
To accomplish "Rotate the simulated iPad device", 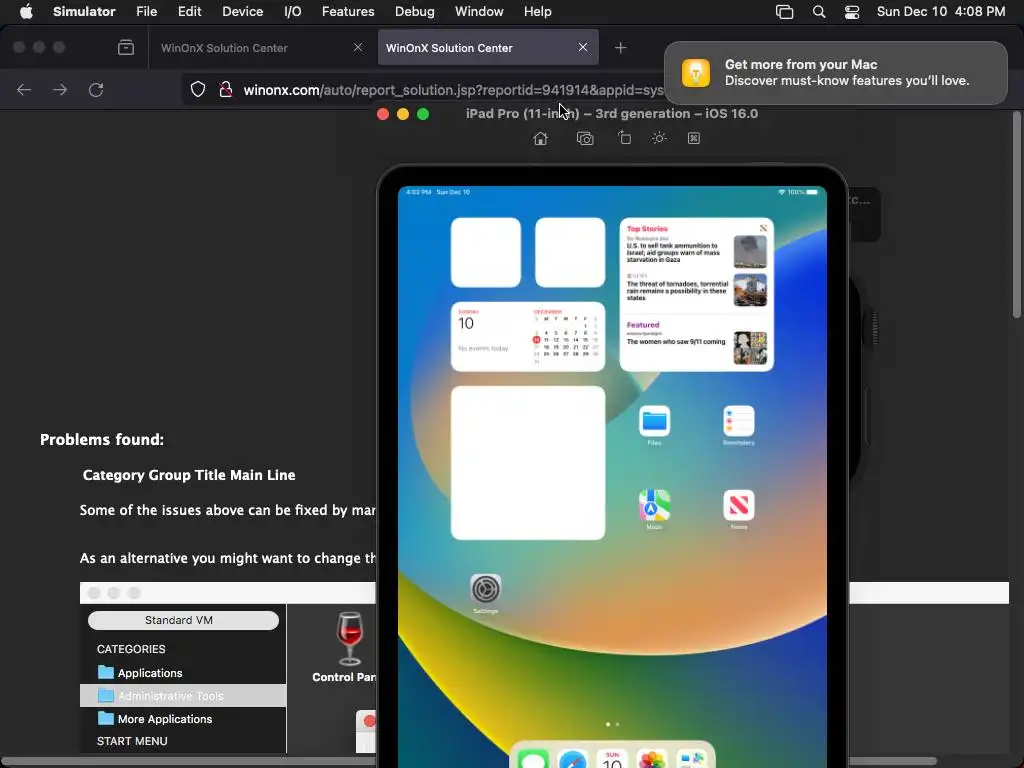I will [x=624, y=138].
